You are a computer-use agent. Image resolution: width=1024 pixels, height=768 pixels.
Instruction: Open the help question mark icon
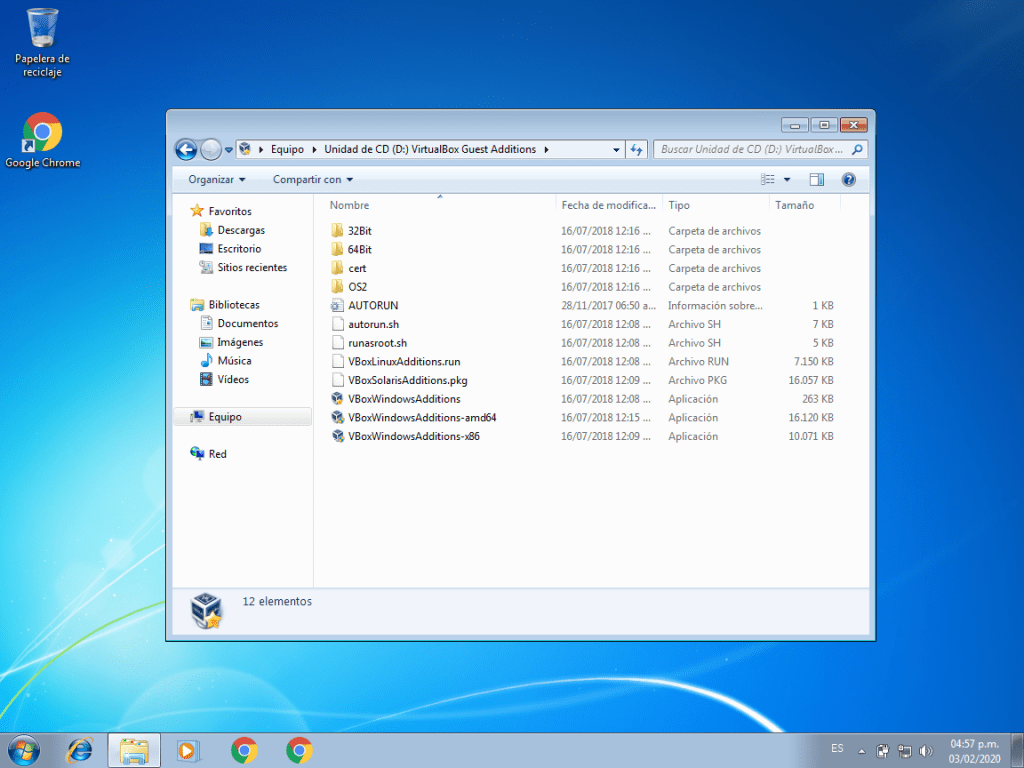[x=849, y=180]
